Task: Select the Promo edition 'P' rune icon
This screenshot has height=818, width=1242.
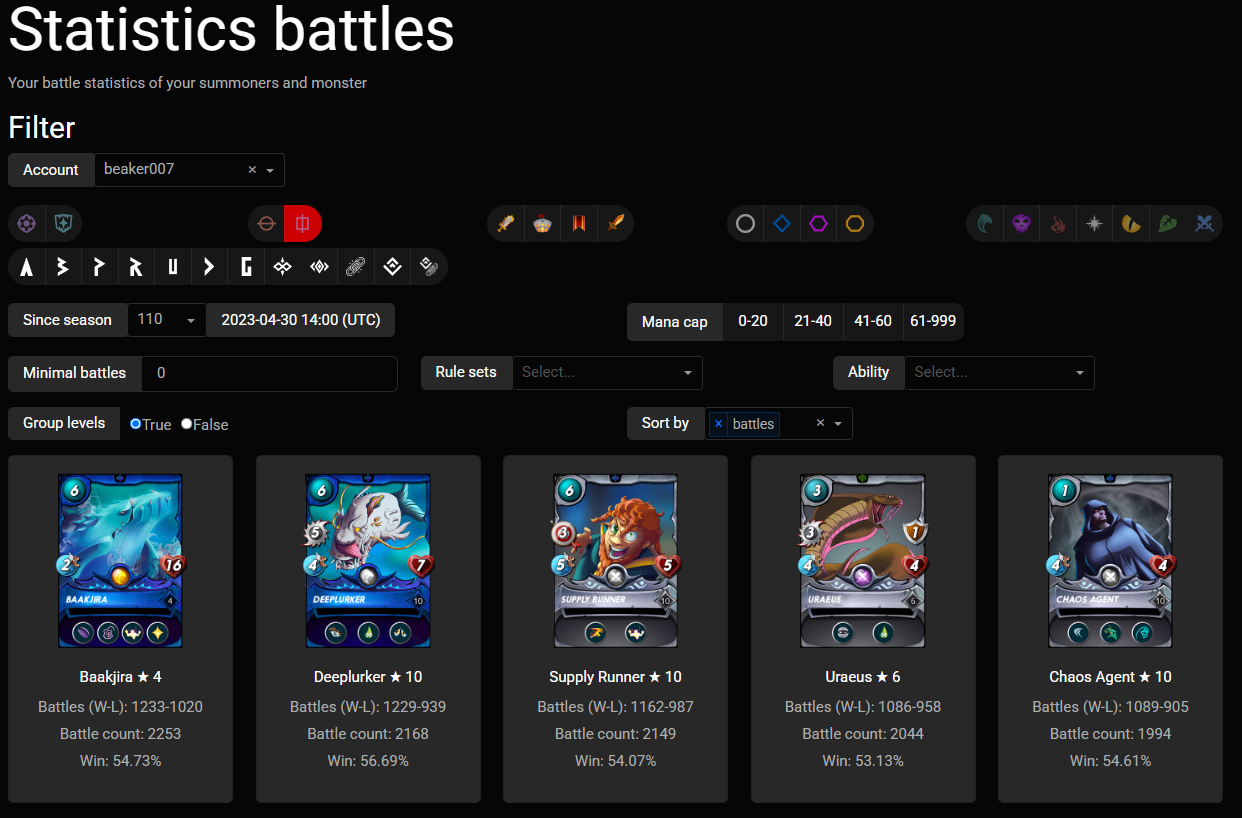Action: [100, 267]
